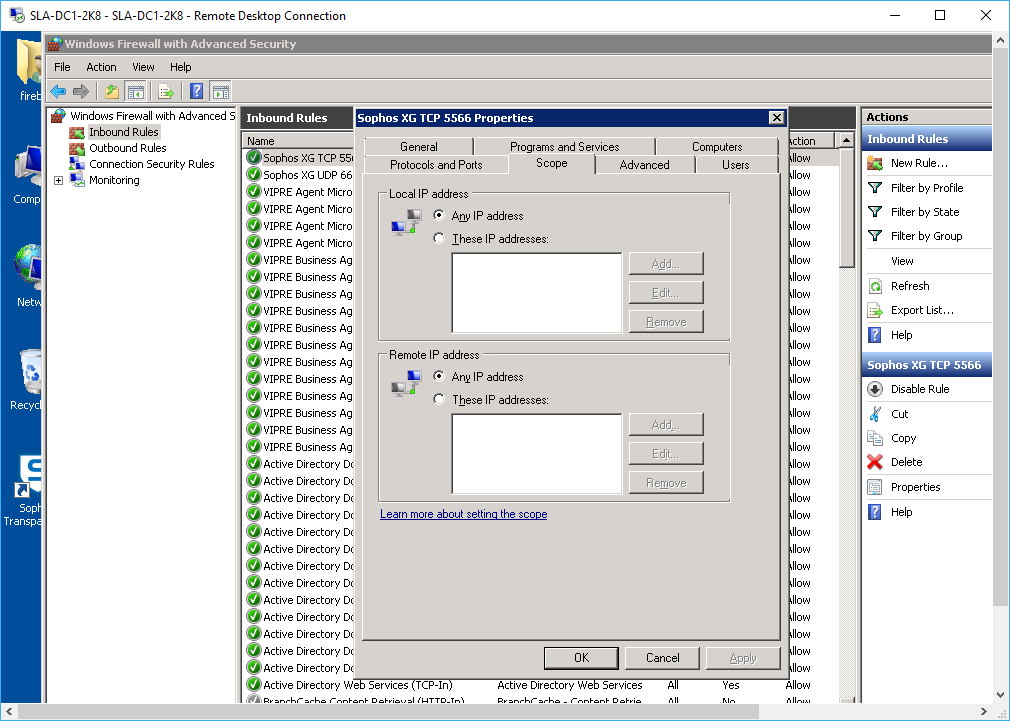Select the Network desktop icon
This screenshot has width=1010, height=721.
[x=27, y=277]
